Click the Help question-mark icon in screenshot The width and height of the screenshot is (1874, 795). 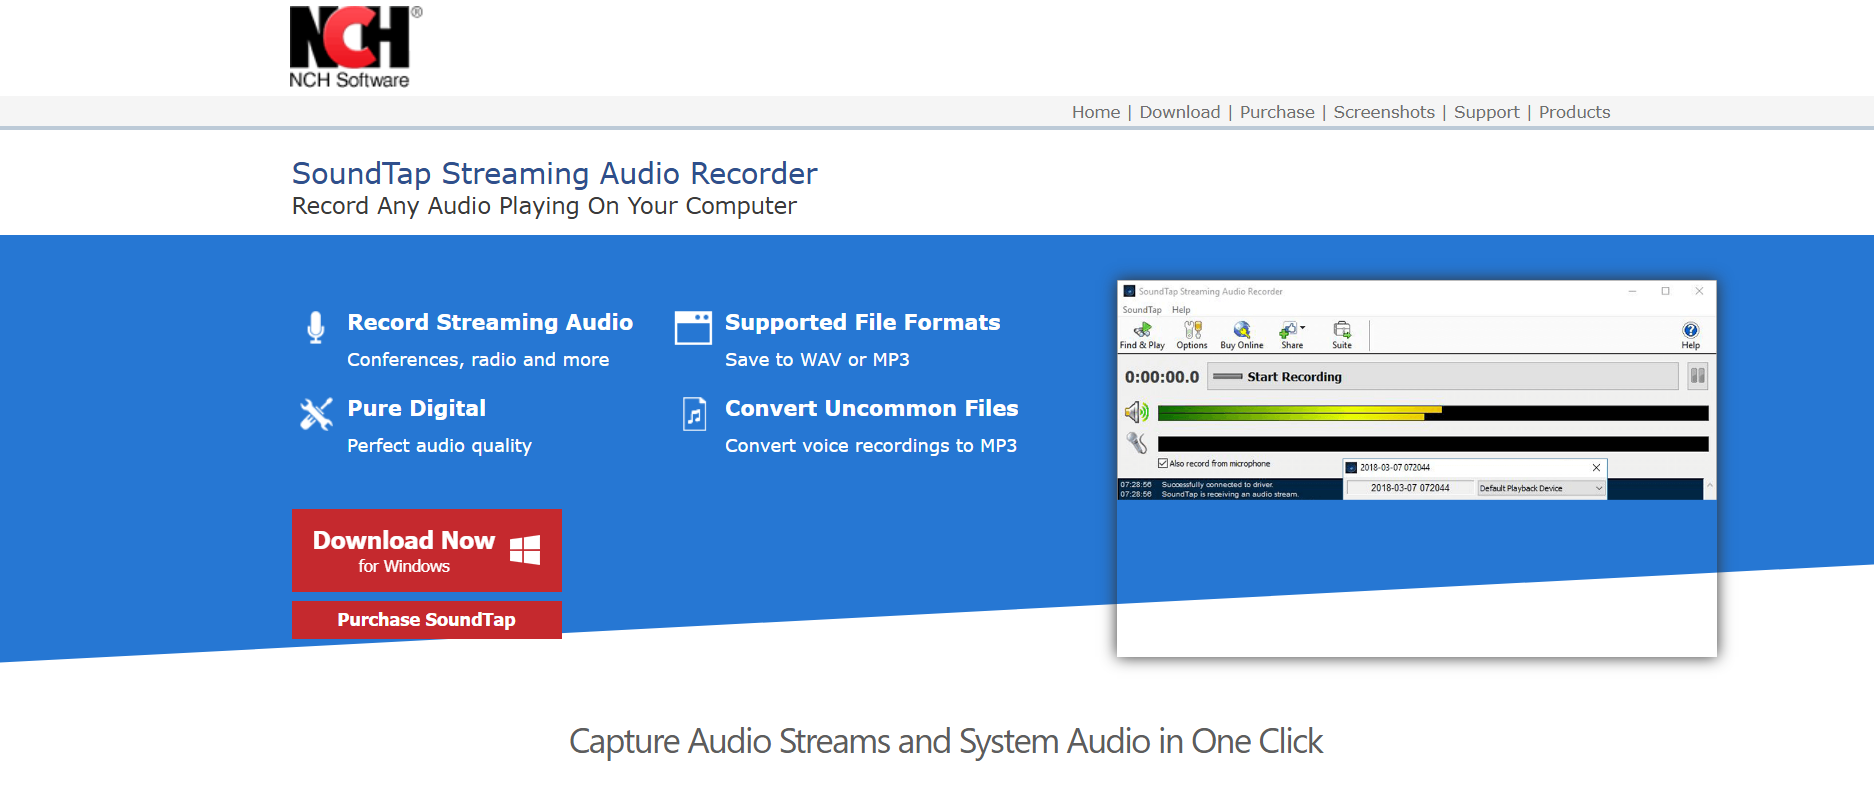click(x=1690, y=330)
